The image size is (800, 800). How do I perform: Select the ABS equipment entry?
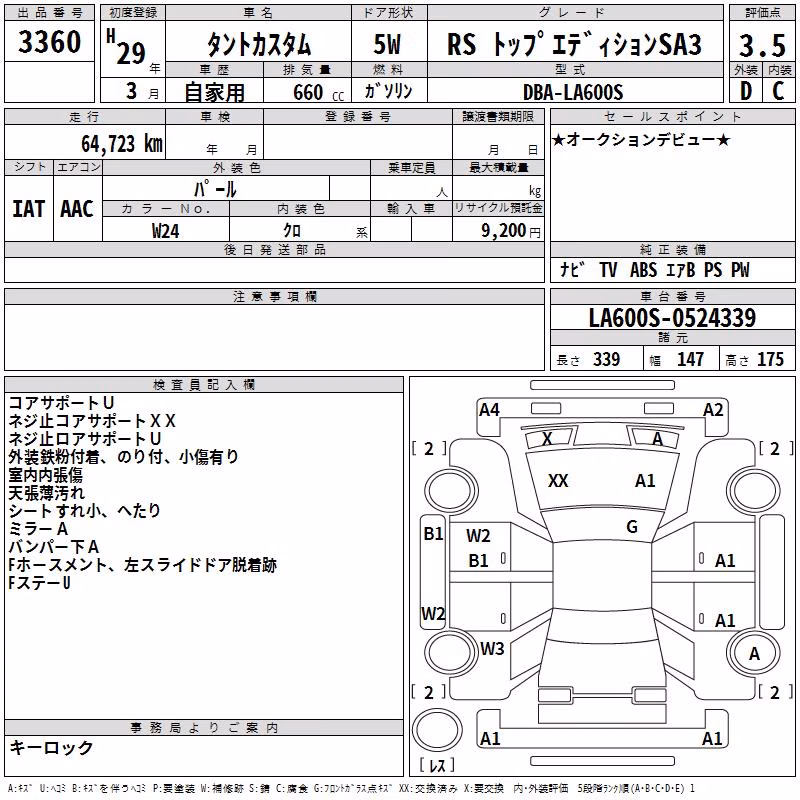[643, 269]
